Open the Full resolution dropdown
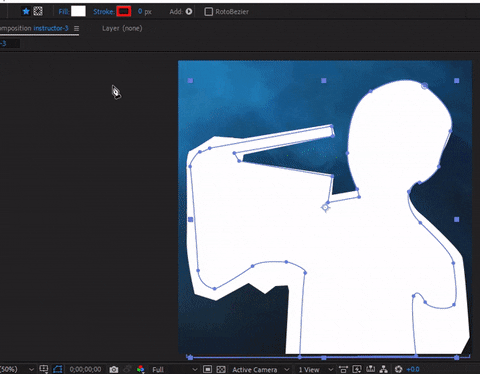The height and width of the screenshot is (374, 480). [175, 369]
